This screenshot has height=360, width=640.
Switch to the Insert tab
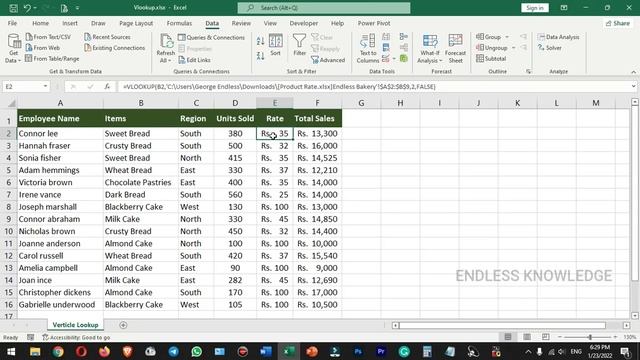(x=70, y=23)
